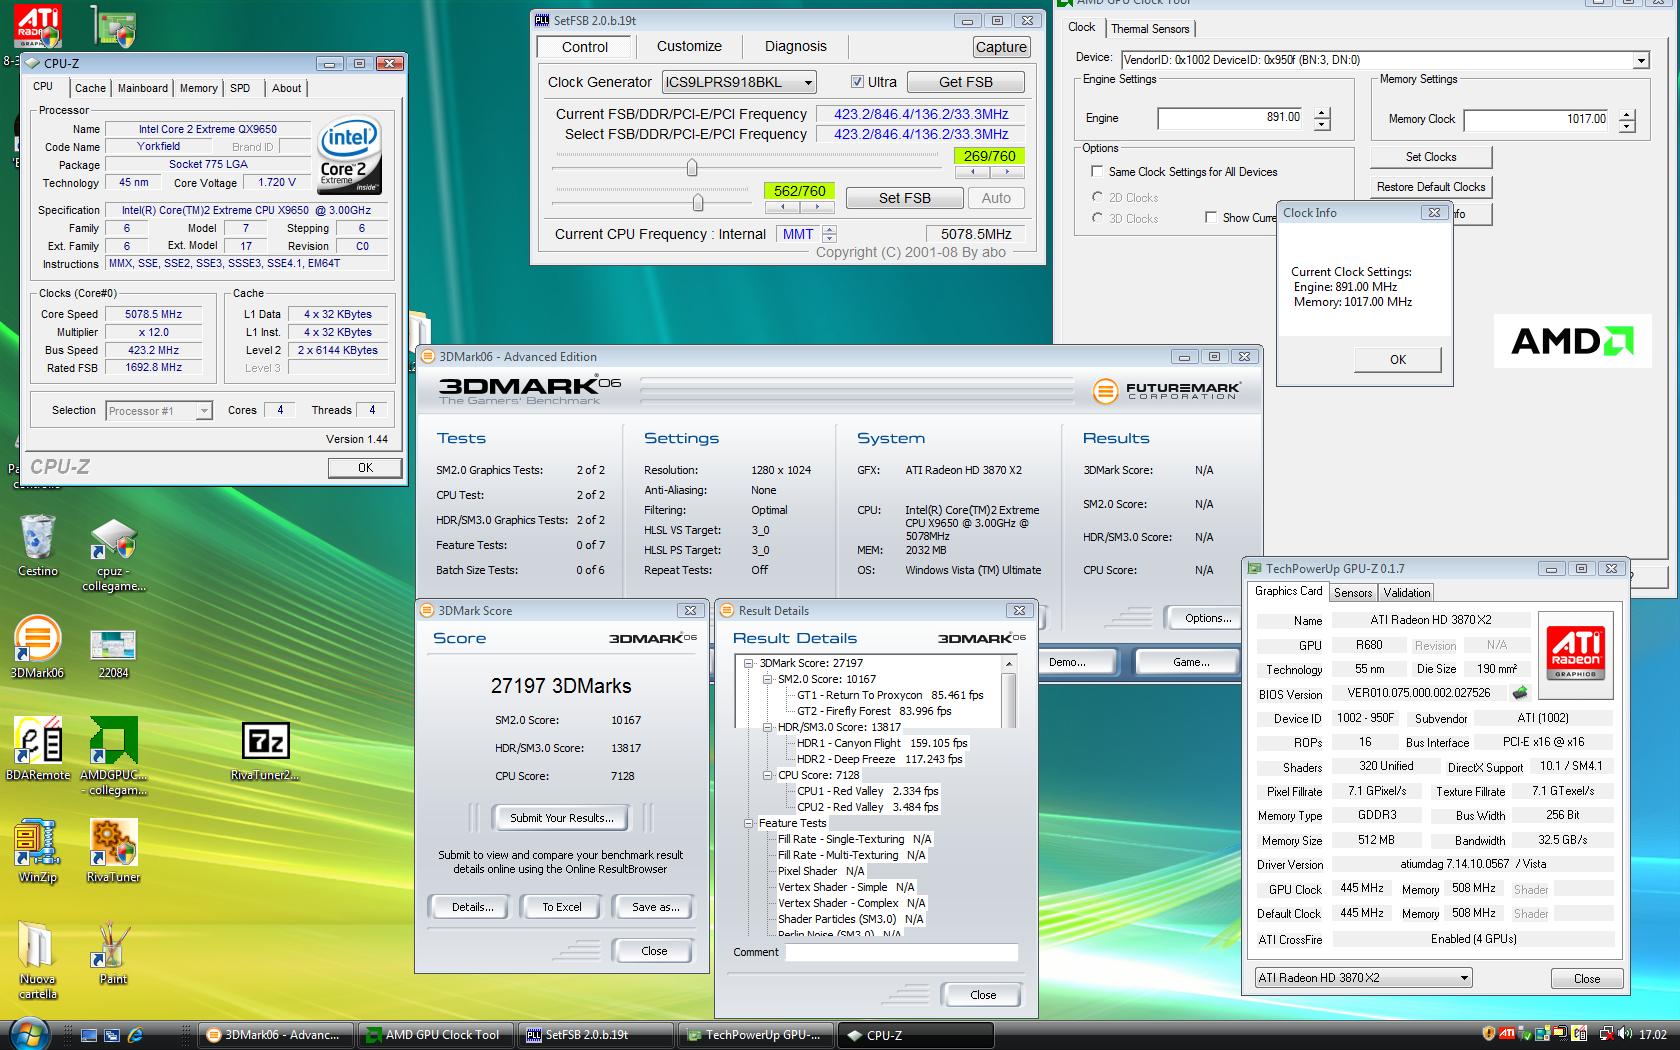Screen dimensions: 1680x1050
Task: Switch to AMD GPU Clock Tool in taskbar
Action: [436, 1035]
